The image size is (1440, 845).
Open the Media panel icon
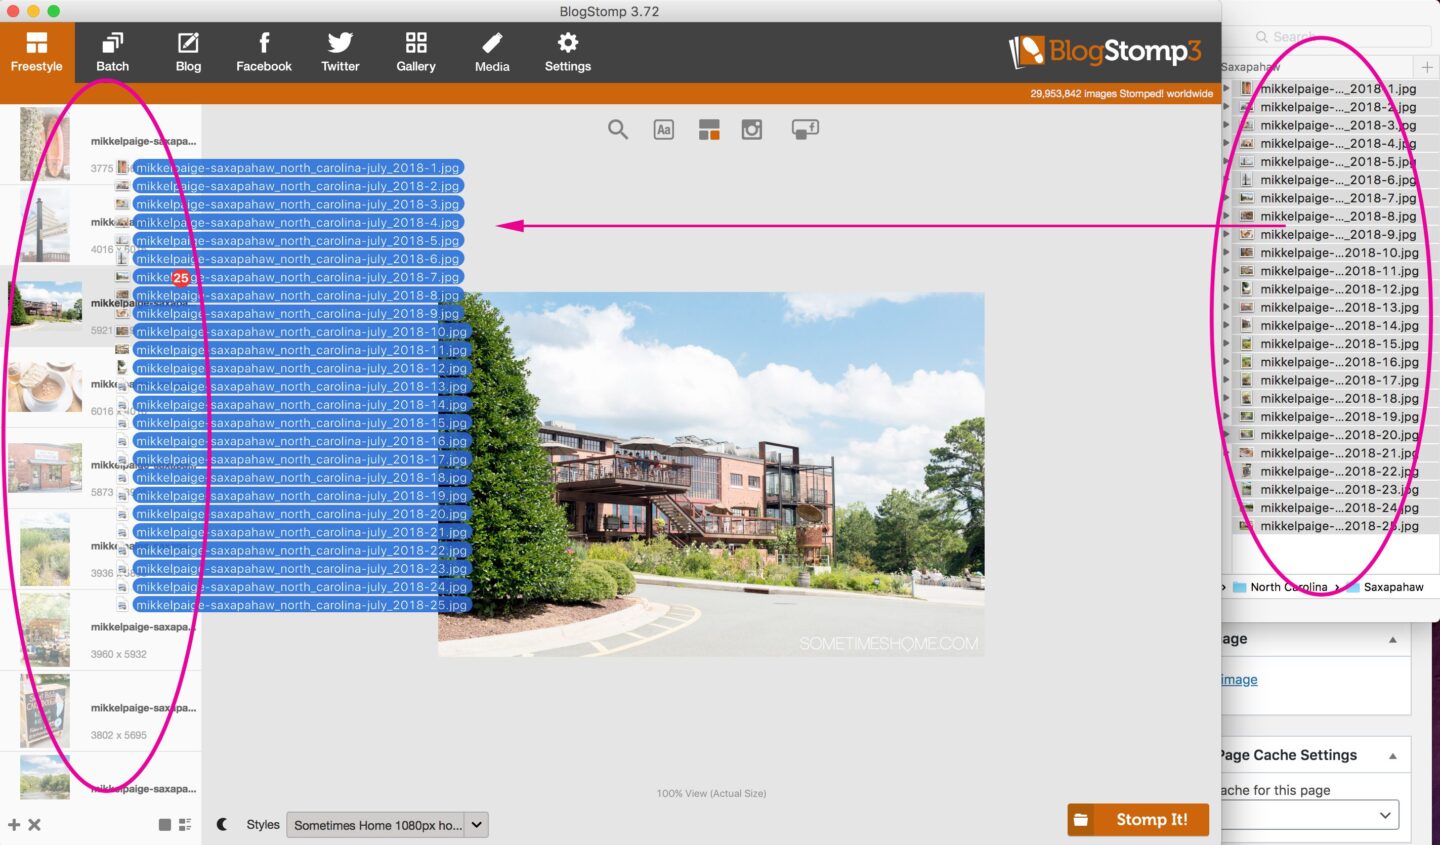[x=492, y=50]
